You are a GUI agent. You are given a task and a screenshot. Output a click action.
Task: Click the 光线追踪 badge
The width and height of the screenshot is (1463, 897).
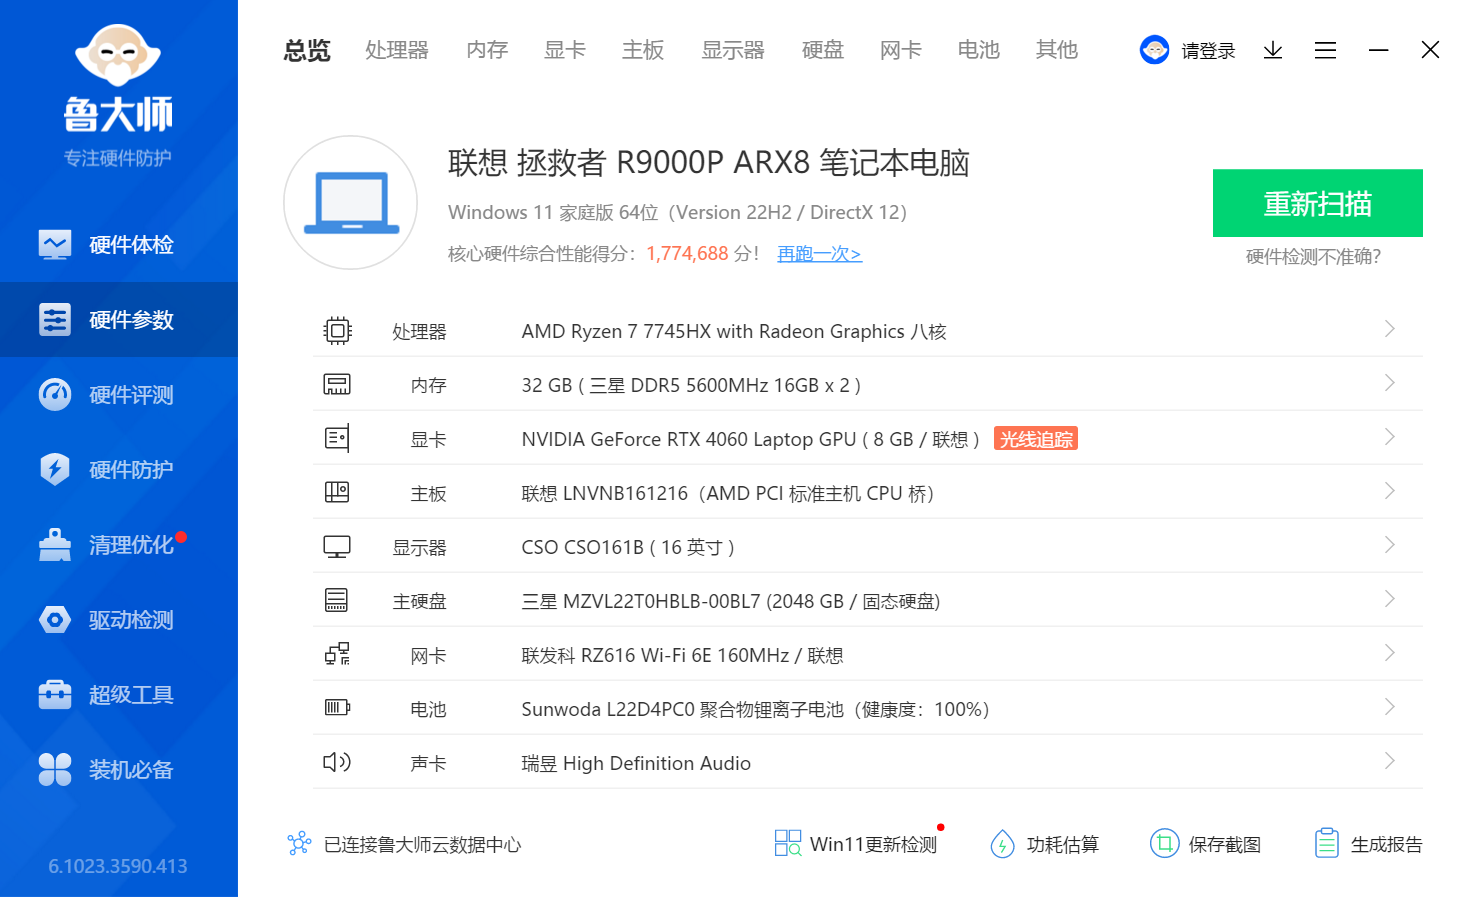tap(1036, 439)
